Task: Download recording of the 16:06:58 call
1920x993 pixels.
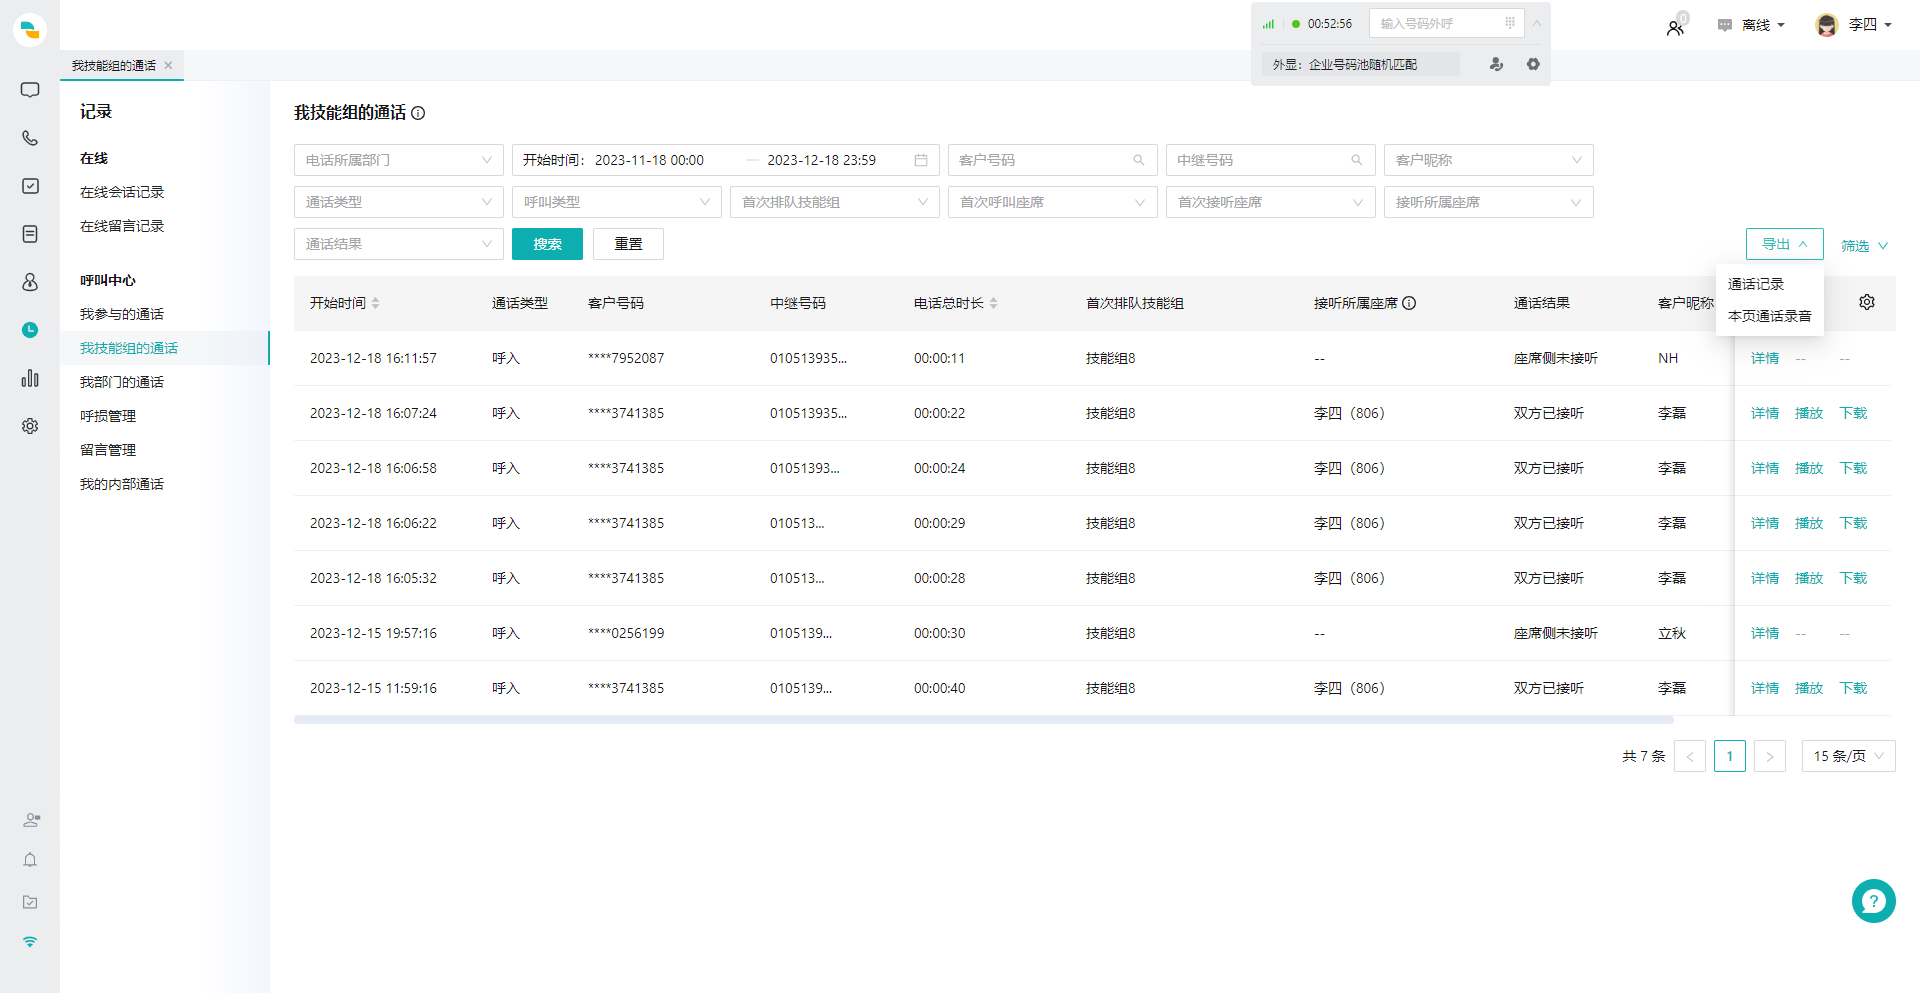Action: tap(1853, 468)
